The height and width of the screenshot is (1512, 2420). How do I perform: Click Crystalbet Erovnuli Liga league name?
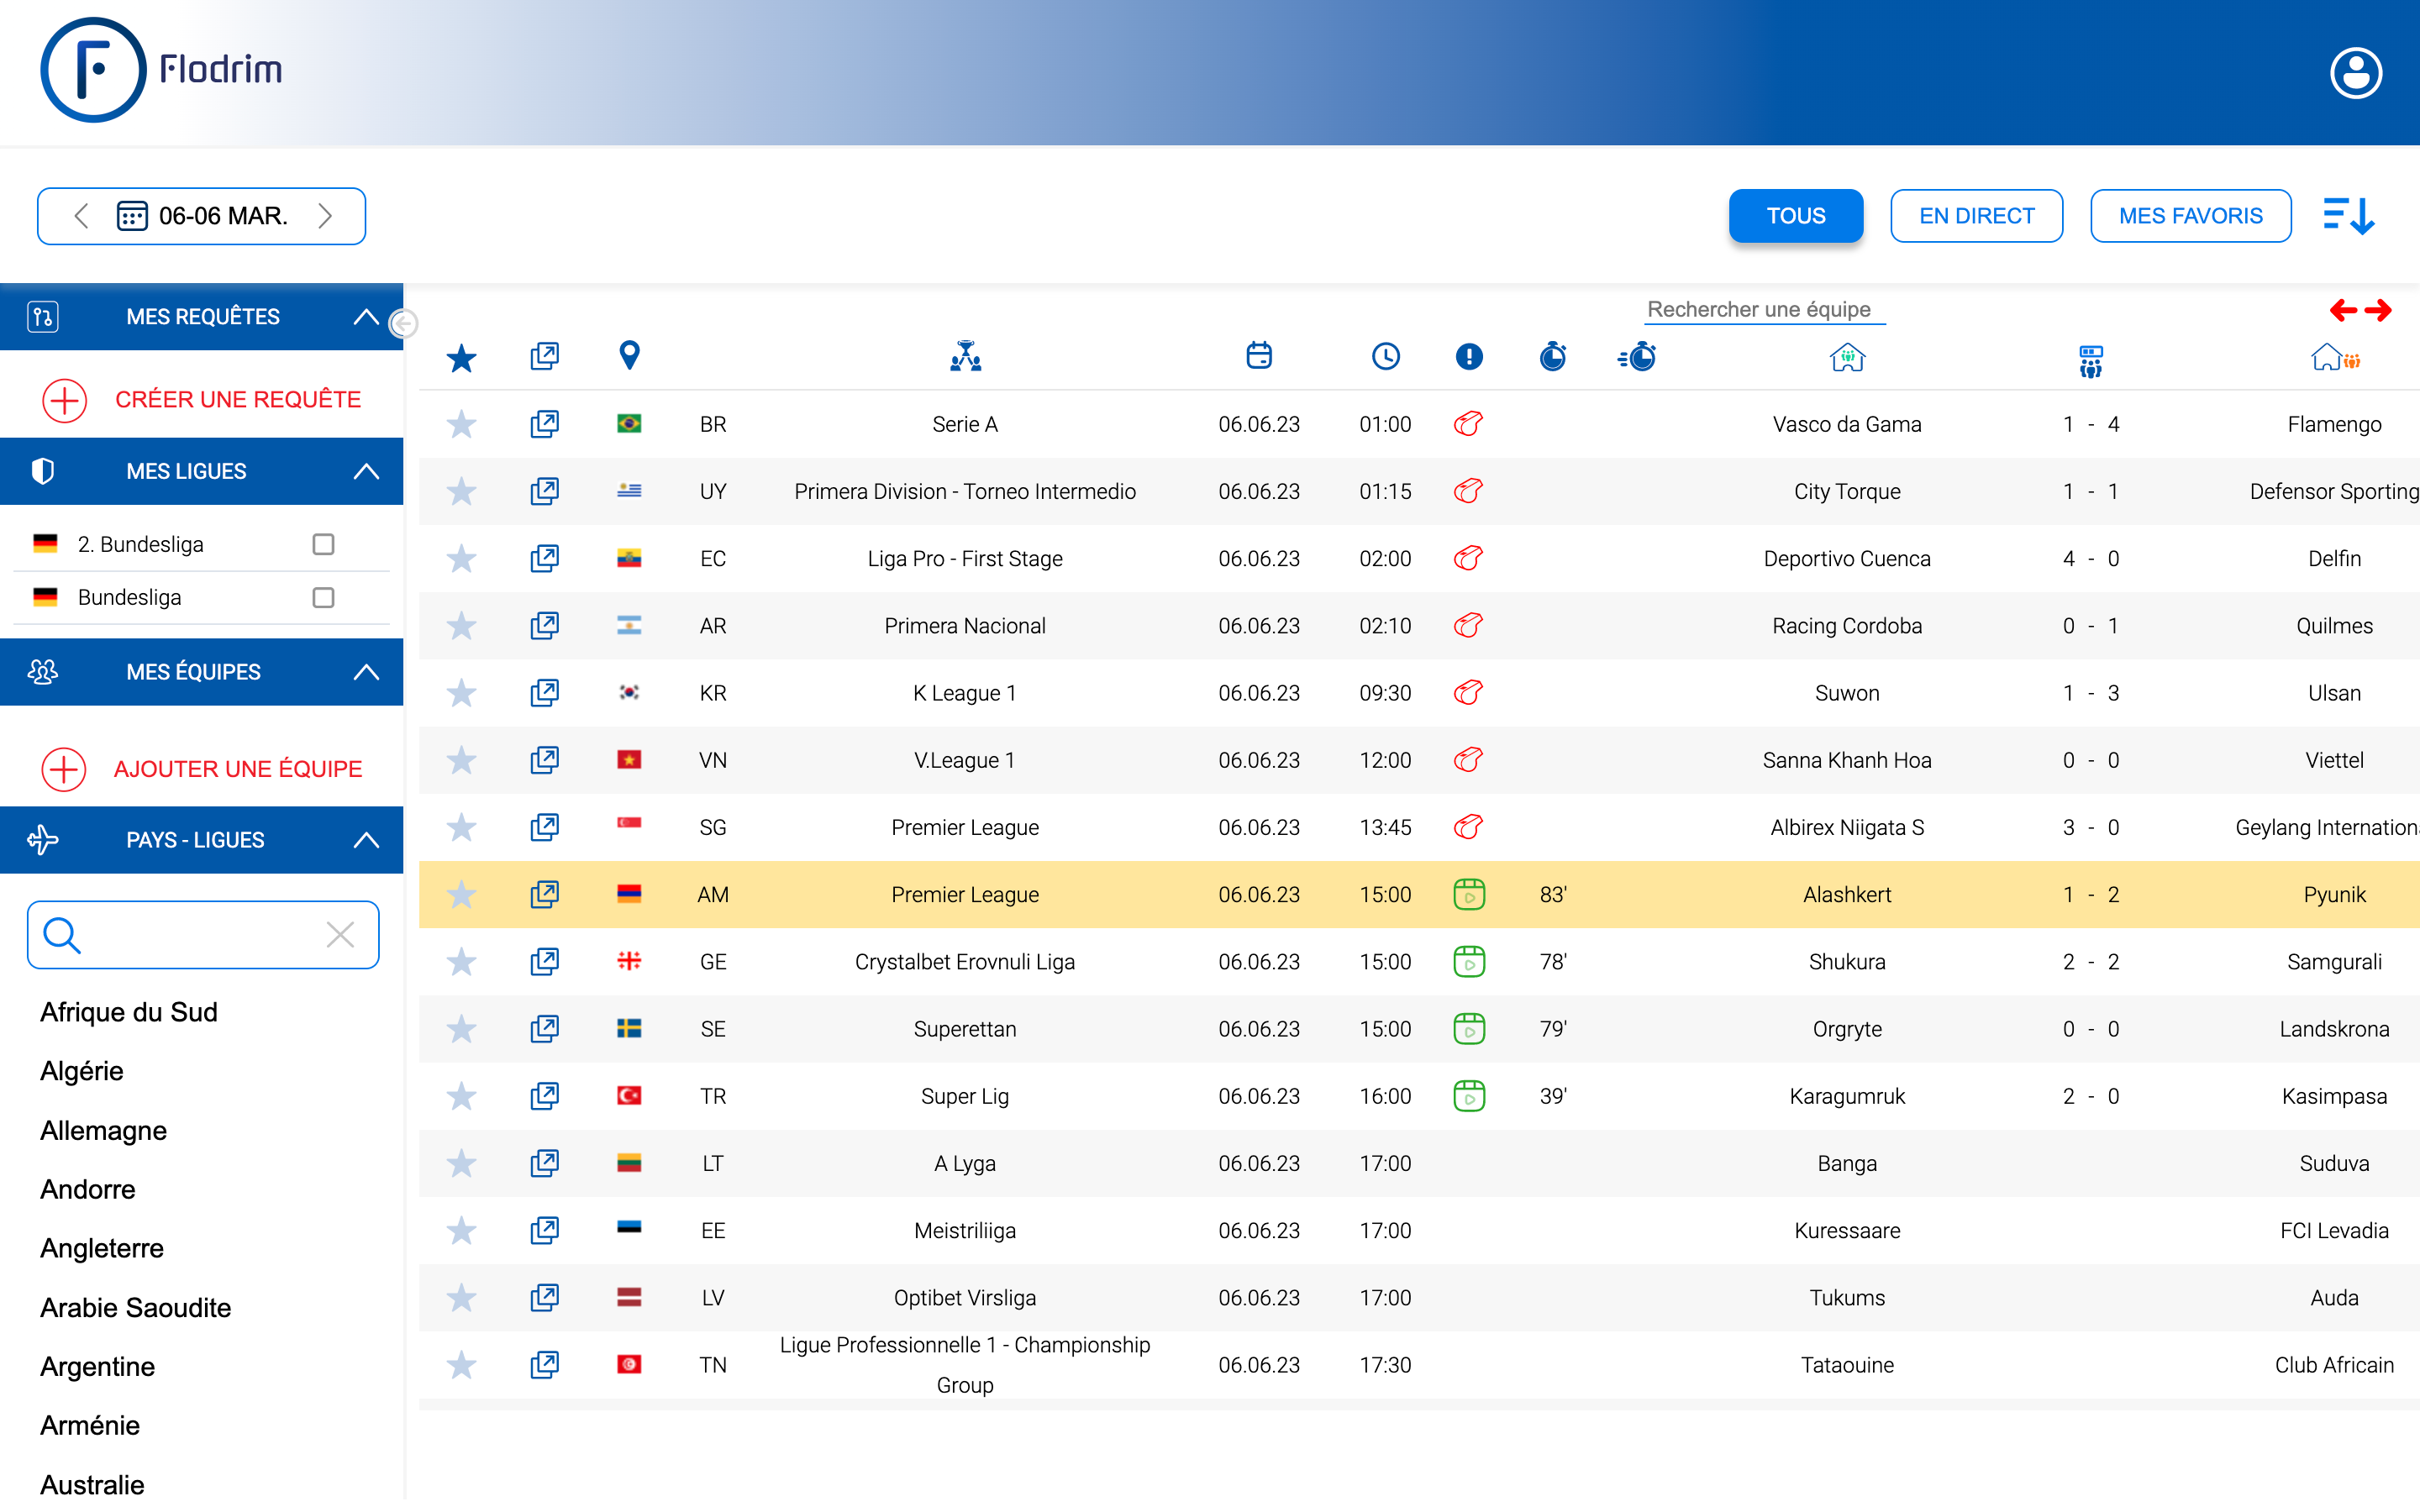click(965, 962)
